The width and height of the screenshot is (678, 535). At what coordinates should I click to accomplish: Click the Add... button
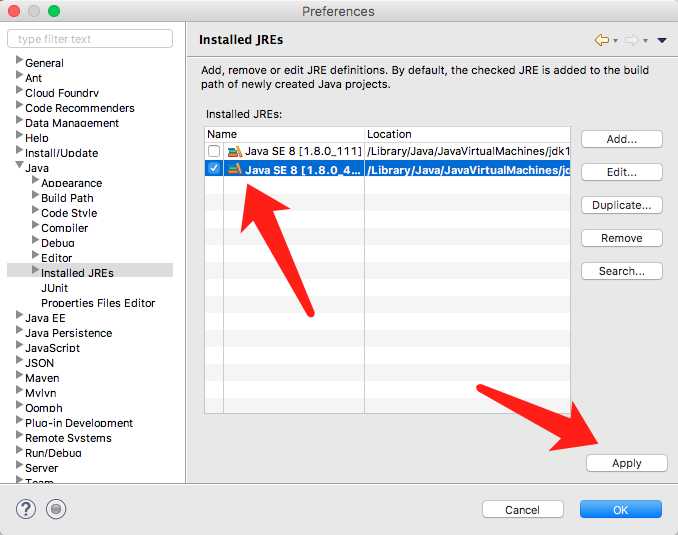(622, 139)
